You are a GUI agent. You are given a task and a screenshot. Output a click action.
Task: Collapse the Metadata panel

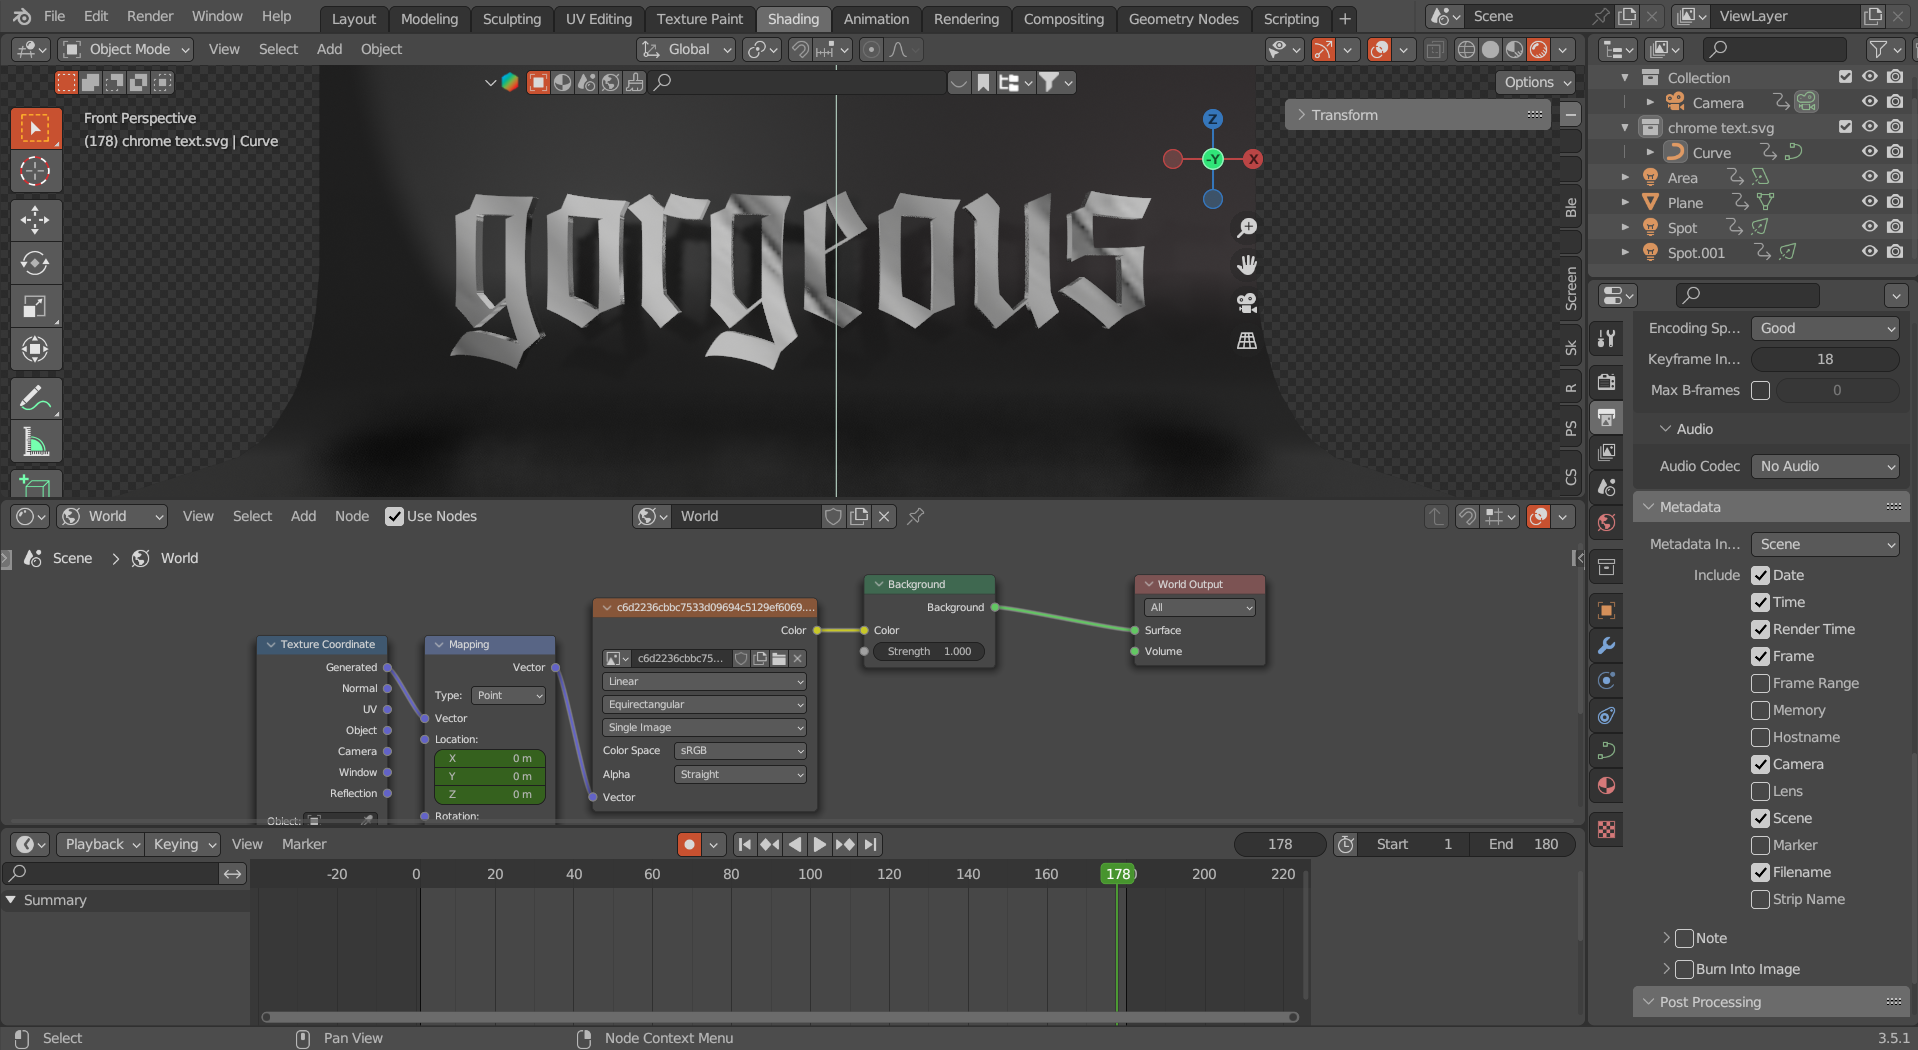1690,507
